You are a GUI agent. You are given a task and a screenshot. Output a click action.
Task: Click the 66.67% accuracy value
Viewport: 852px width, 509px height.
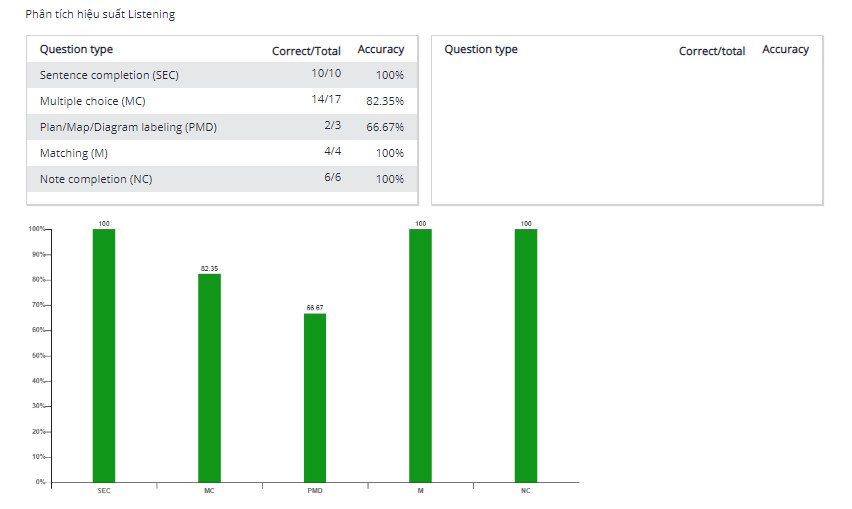click(384, 127)
